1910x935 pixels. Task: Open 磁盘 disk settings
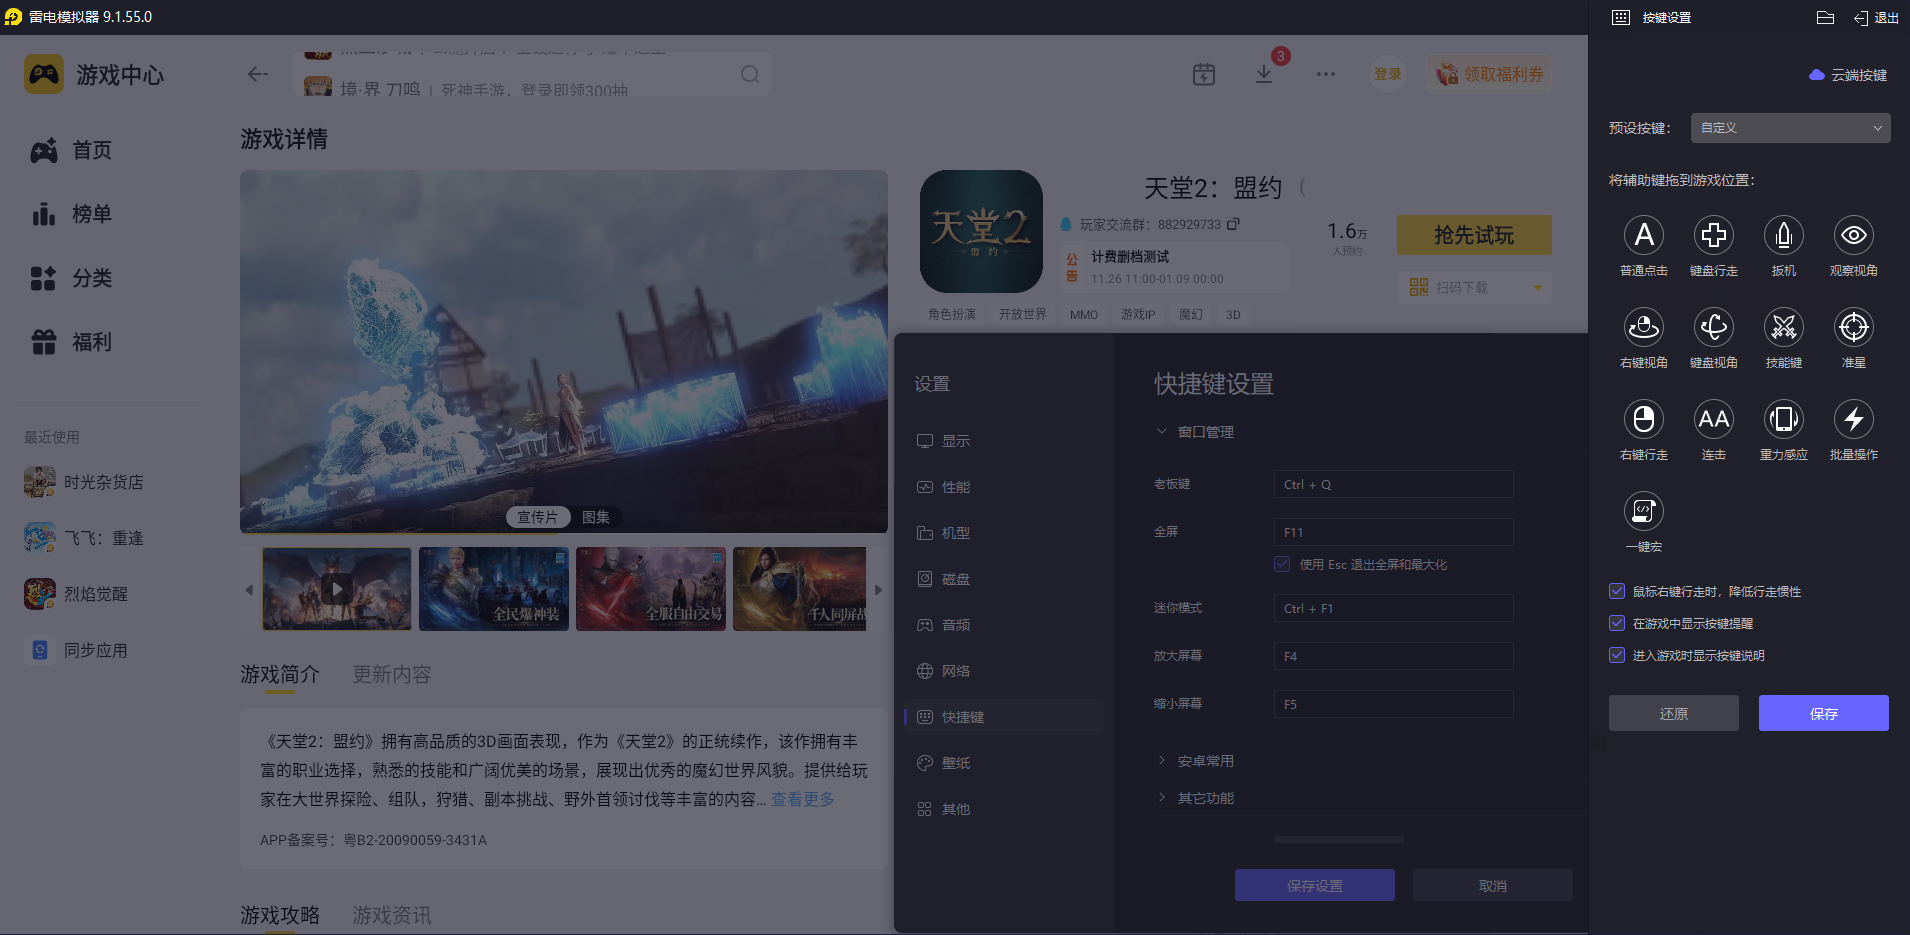tap(1004, 579)
